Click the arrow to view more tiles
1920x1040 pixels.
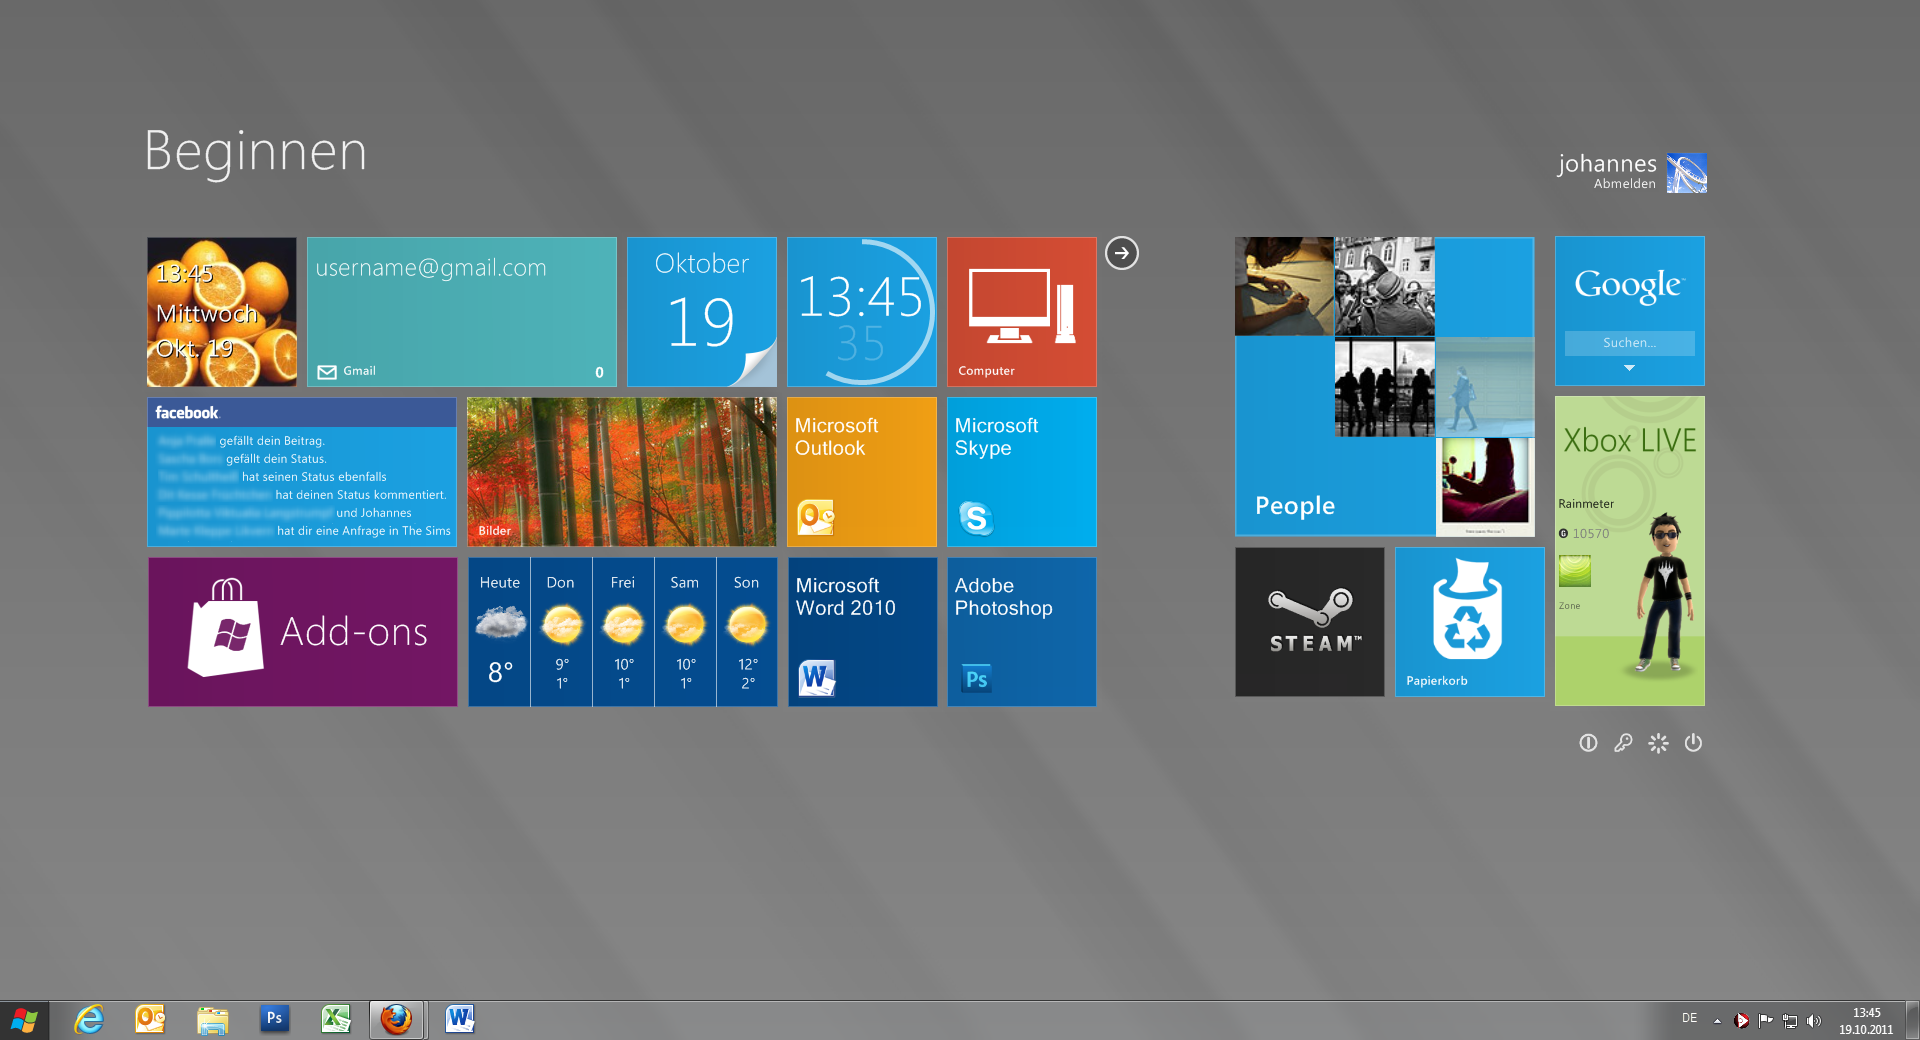click(x=1121, y=253)
